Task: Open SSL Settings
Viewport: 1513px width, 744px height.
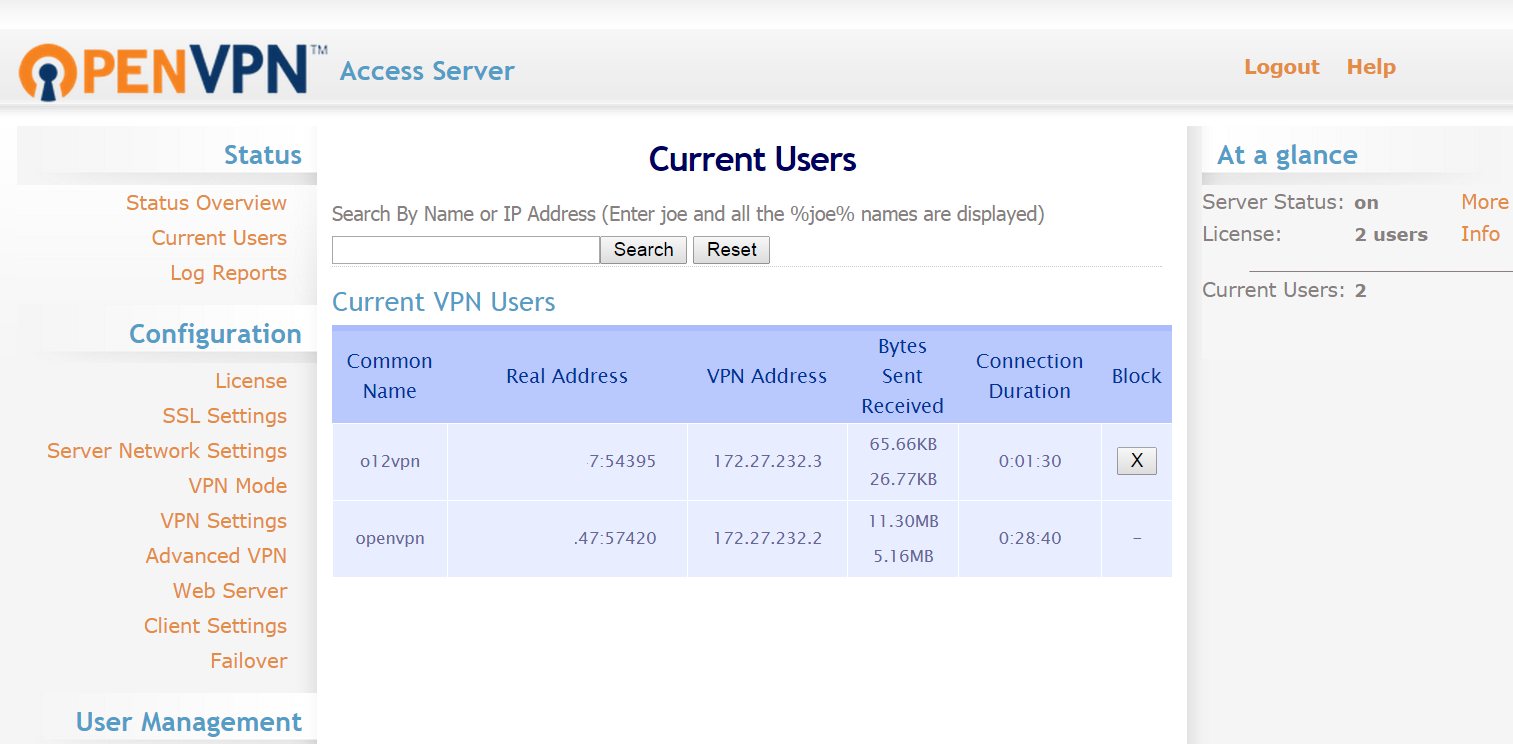Action: (x=225, y=416)
